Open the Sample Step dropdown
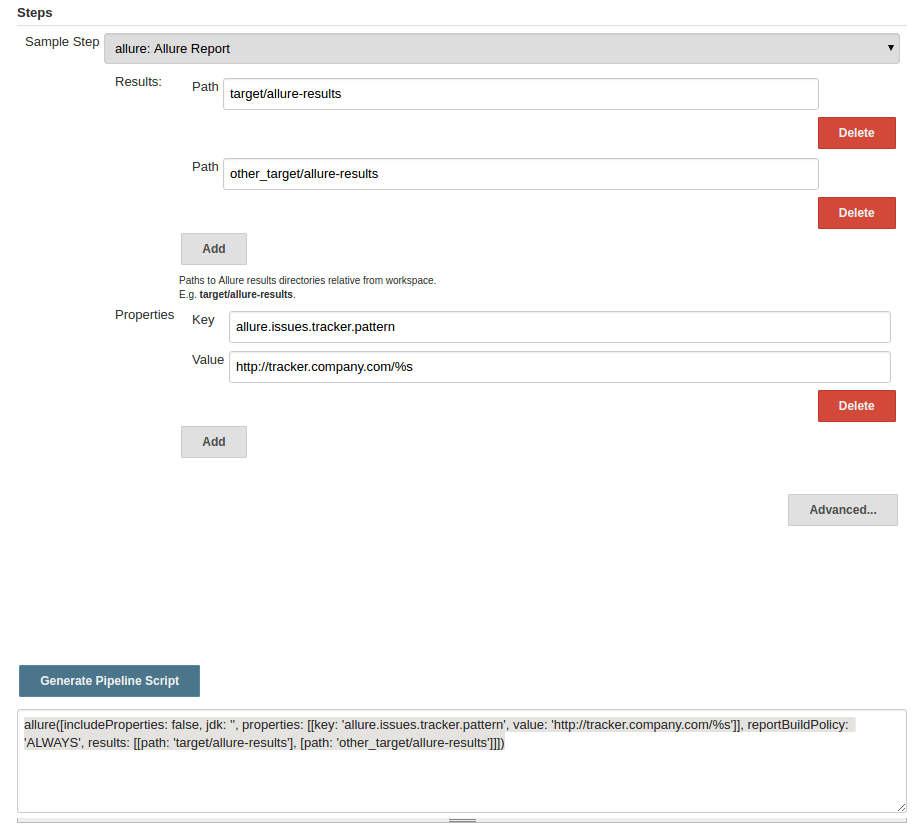Screen dimensions: 916x833 (501, 48)
